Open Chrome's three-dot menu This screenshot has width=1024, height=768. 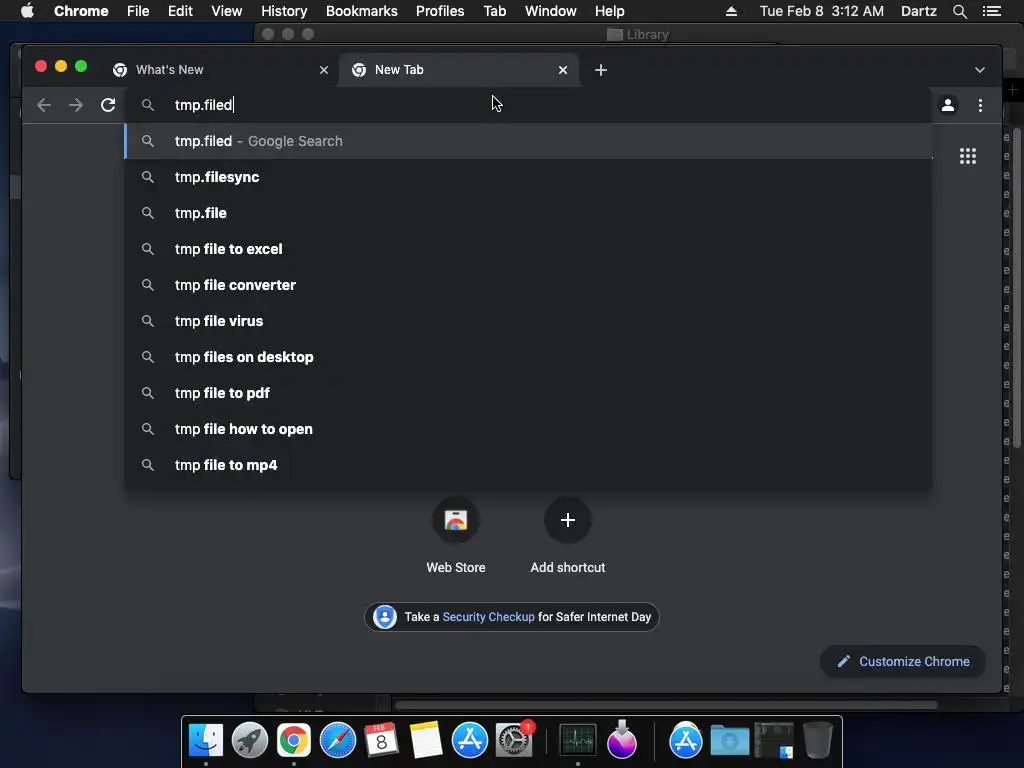(980, 105)
